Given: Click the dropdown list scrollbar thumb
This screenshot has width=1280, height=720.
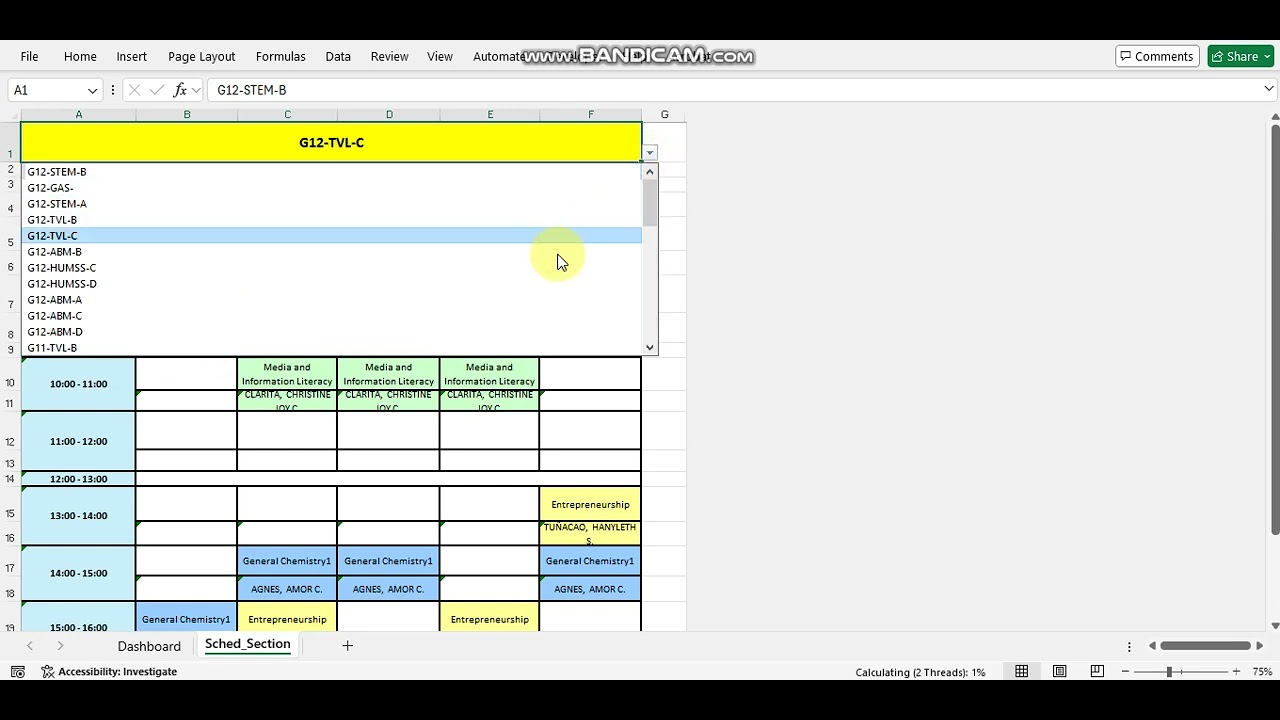Looking at the screenshot, I should 650,203.
